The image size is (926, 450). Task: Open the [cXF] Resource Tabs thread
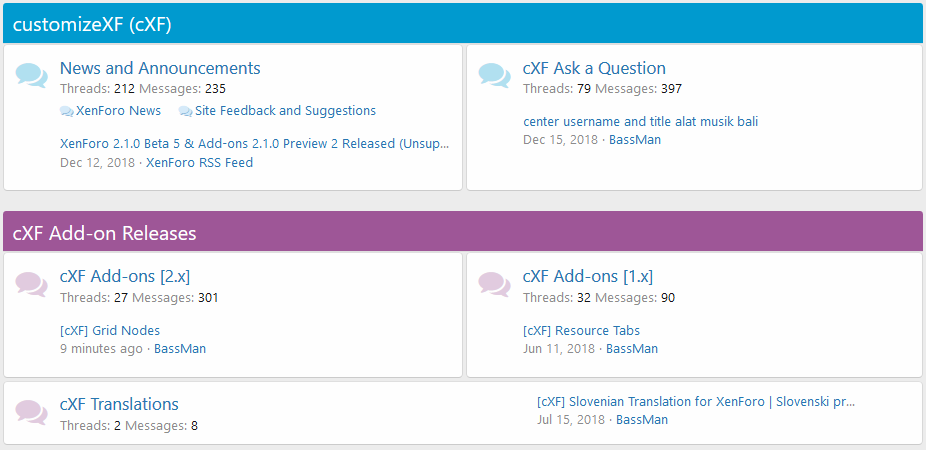[581, 330]
